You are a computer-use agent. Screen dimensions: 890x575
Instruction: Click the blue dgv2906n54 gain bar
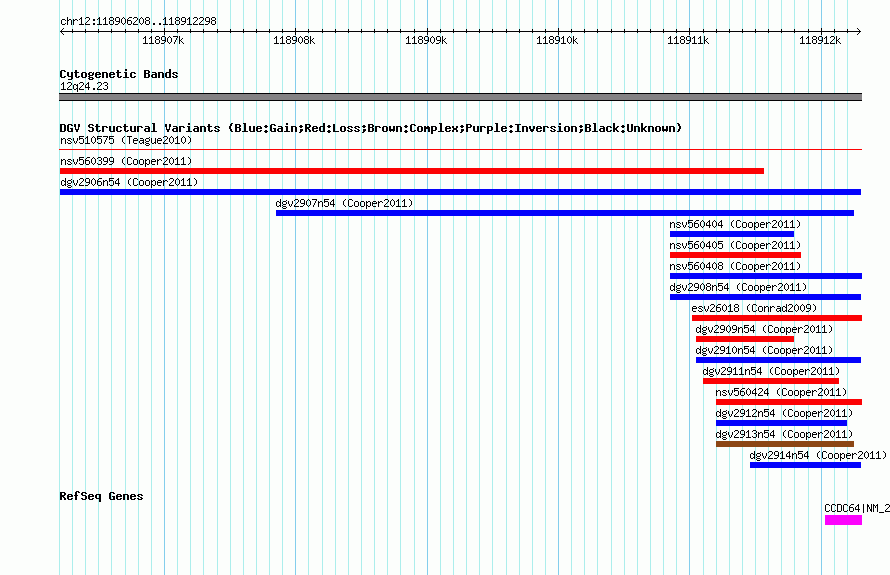[460, 192]
